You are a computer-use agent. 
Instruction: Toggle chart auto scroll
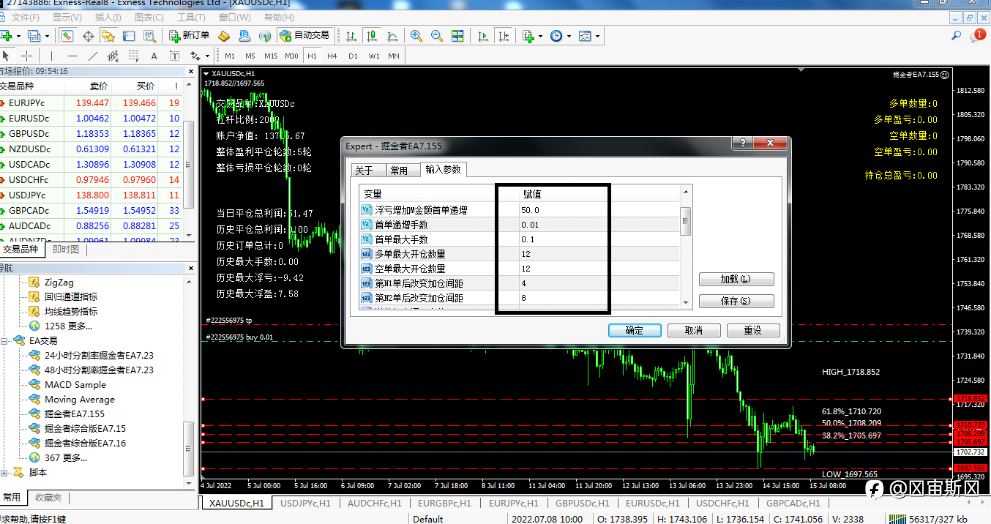click(483, 36)
